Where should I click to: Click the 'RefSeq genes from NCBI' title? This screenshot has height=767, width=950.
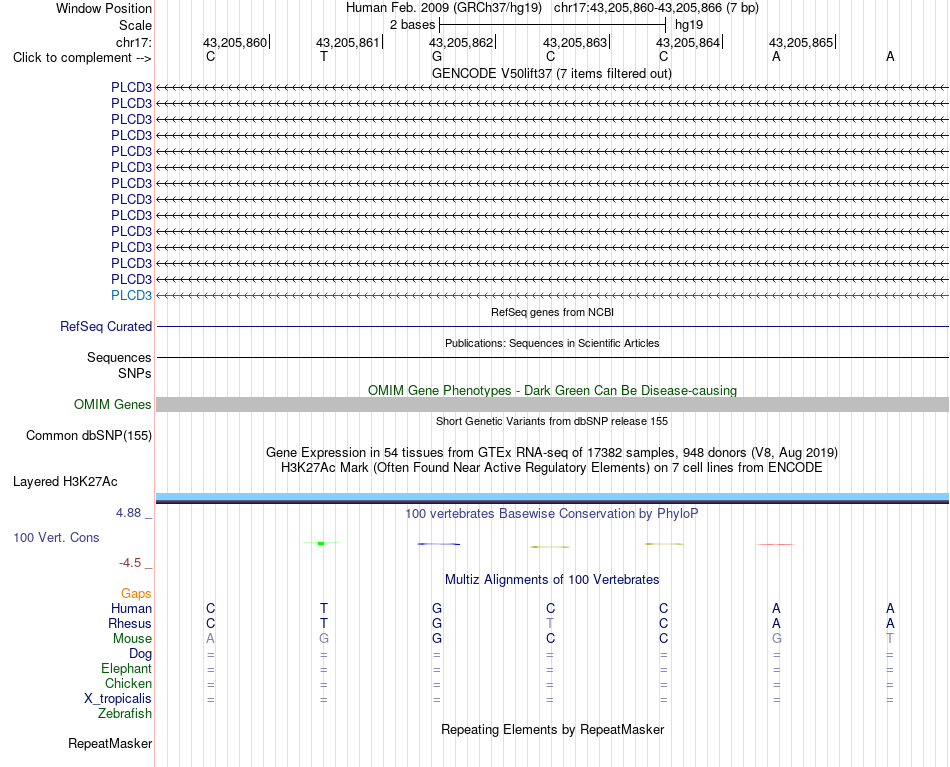[x=552, y=312]
